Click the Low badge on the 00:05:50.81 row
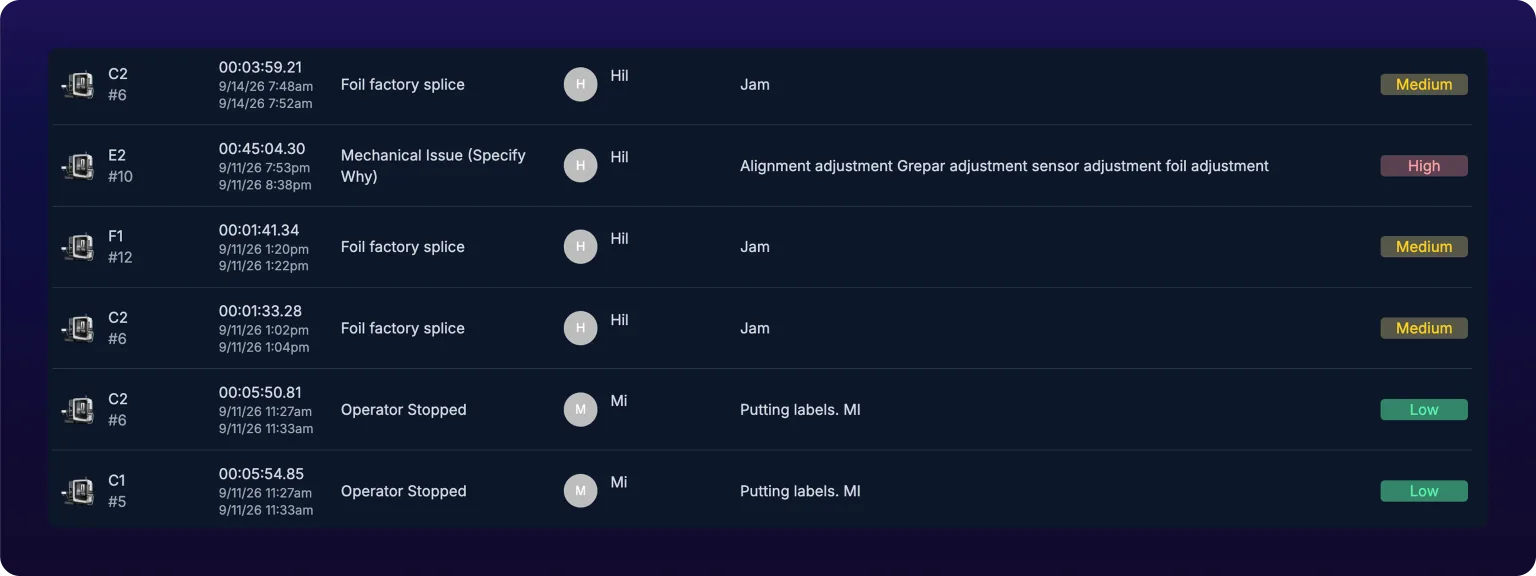The image size is (1536, 576). pyautogui.click(x=1424, y=410)
